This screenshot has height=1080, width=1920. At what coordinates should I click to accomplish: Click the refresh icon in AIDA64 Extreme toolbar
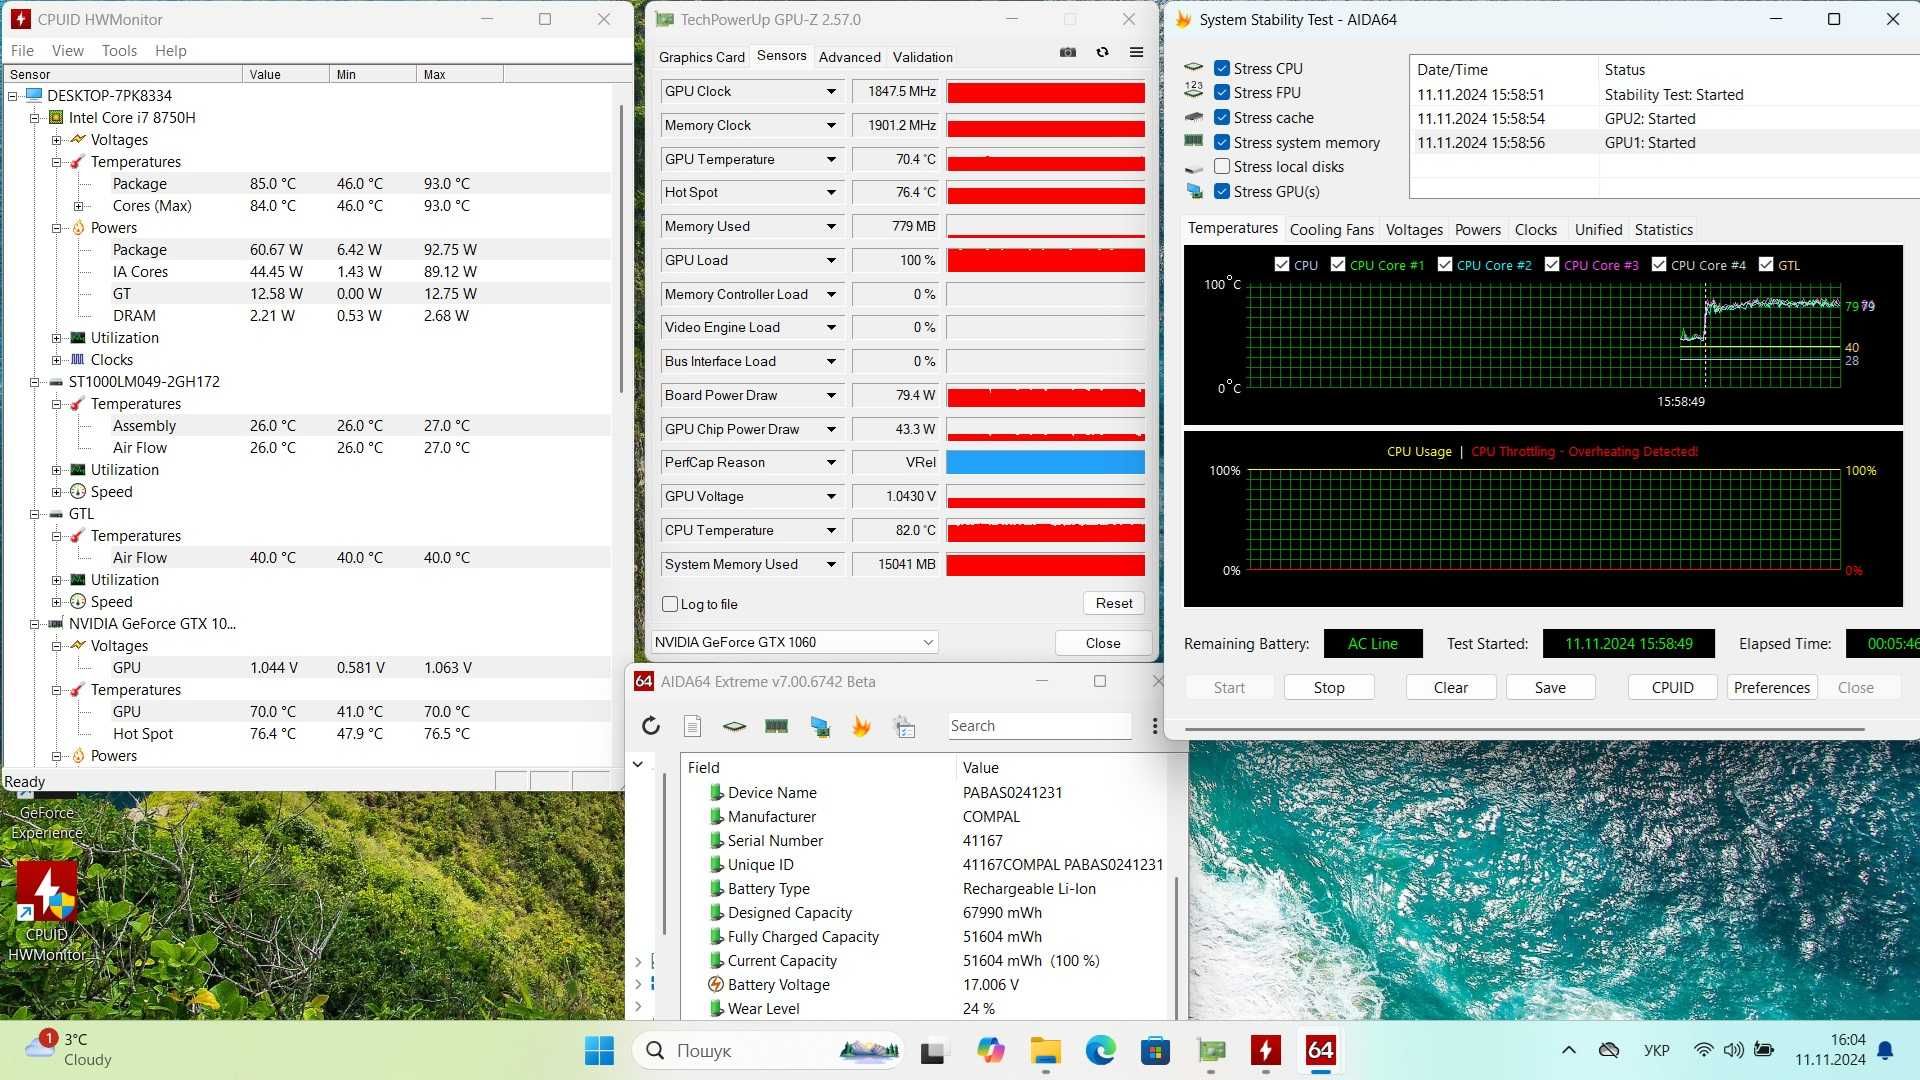[650, 726]
